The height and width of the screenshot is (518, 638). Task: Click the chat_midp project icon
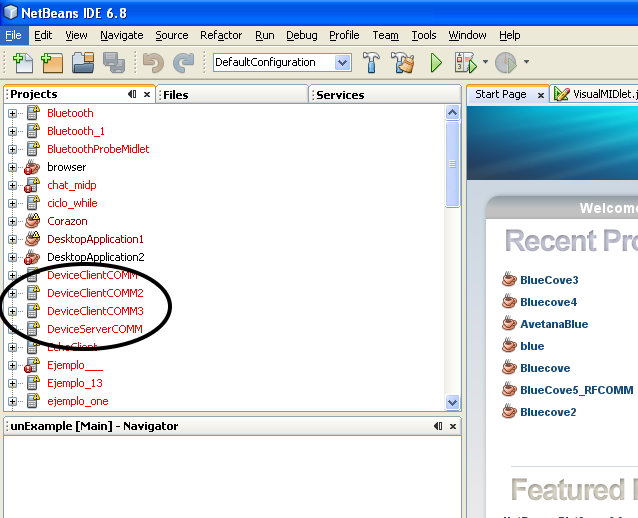coord(32,185)
